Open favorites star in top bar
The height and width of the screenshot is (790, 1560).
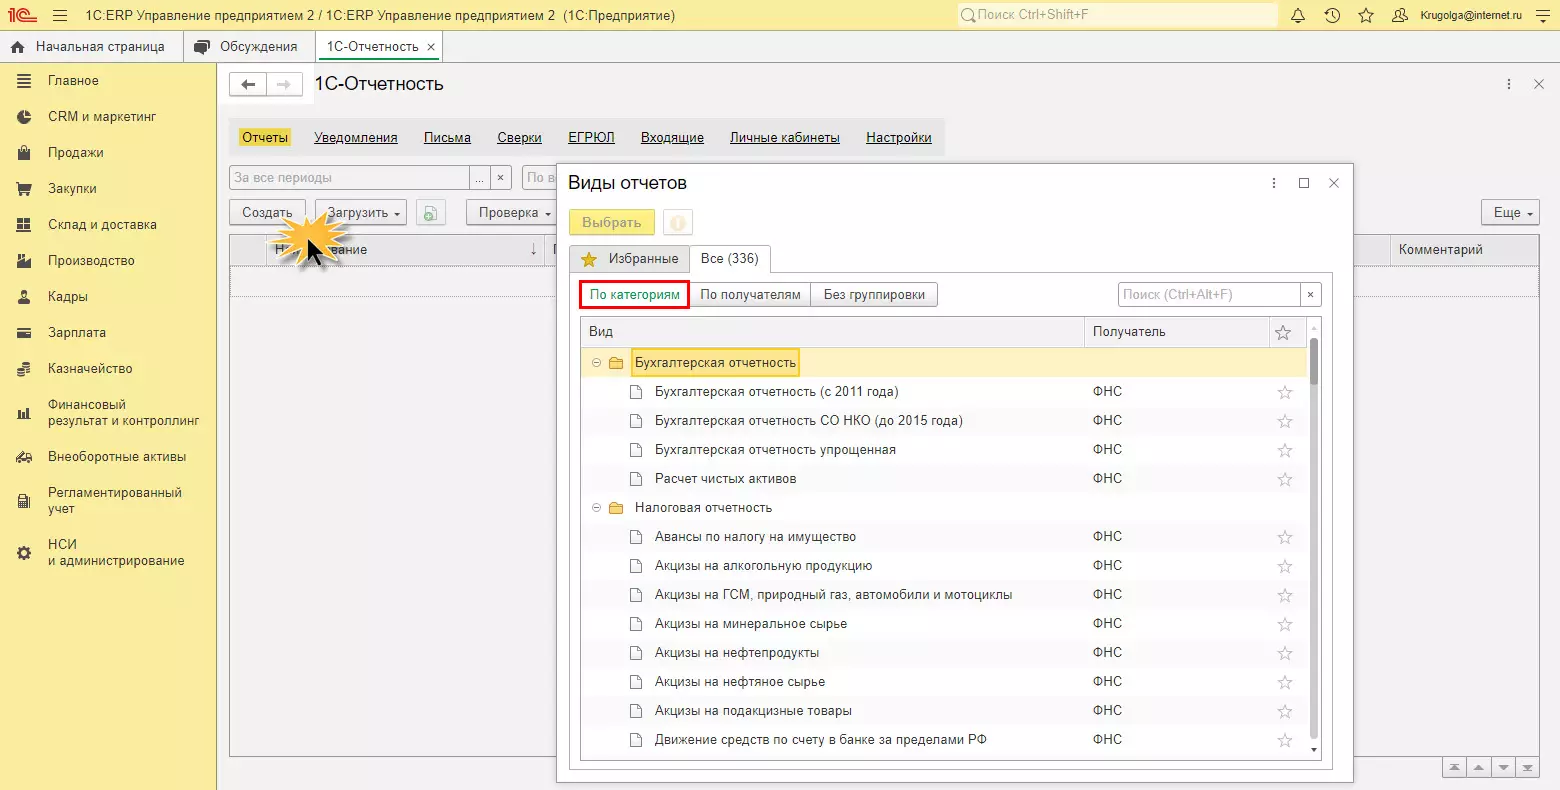coord(1366,16)
